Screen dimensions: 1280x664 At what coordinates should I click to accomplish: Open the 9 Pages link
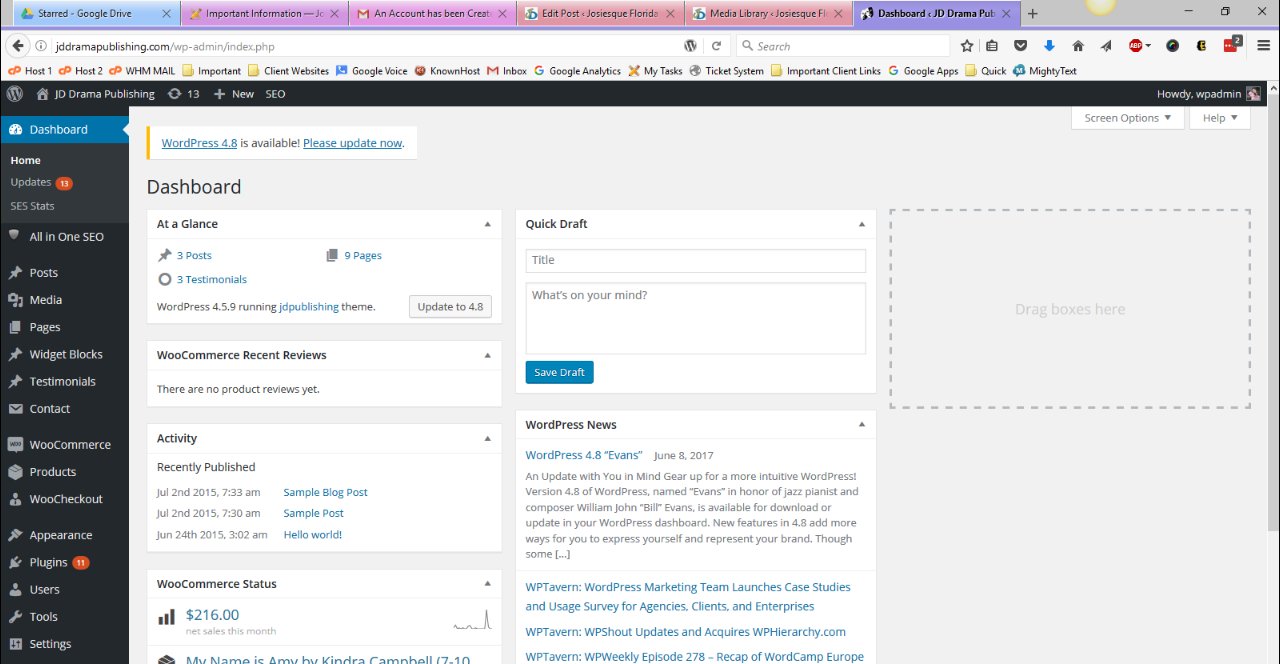click(363, 255)
